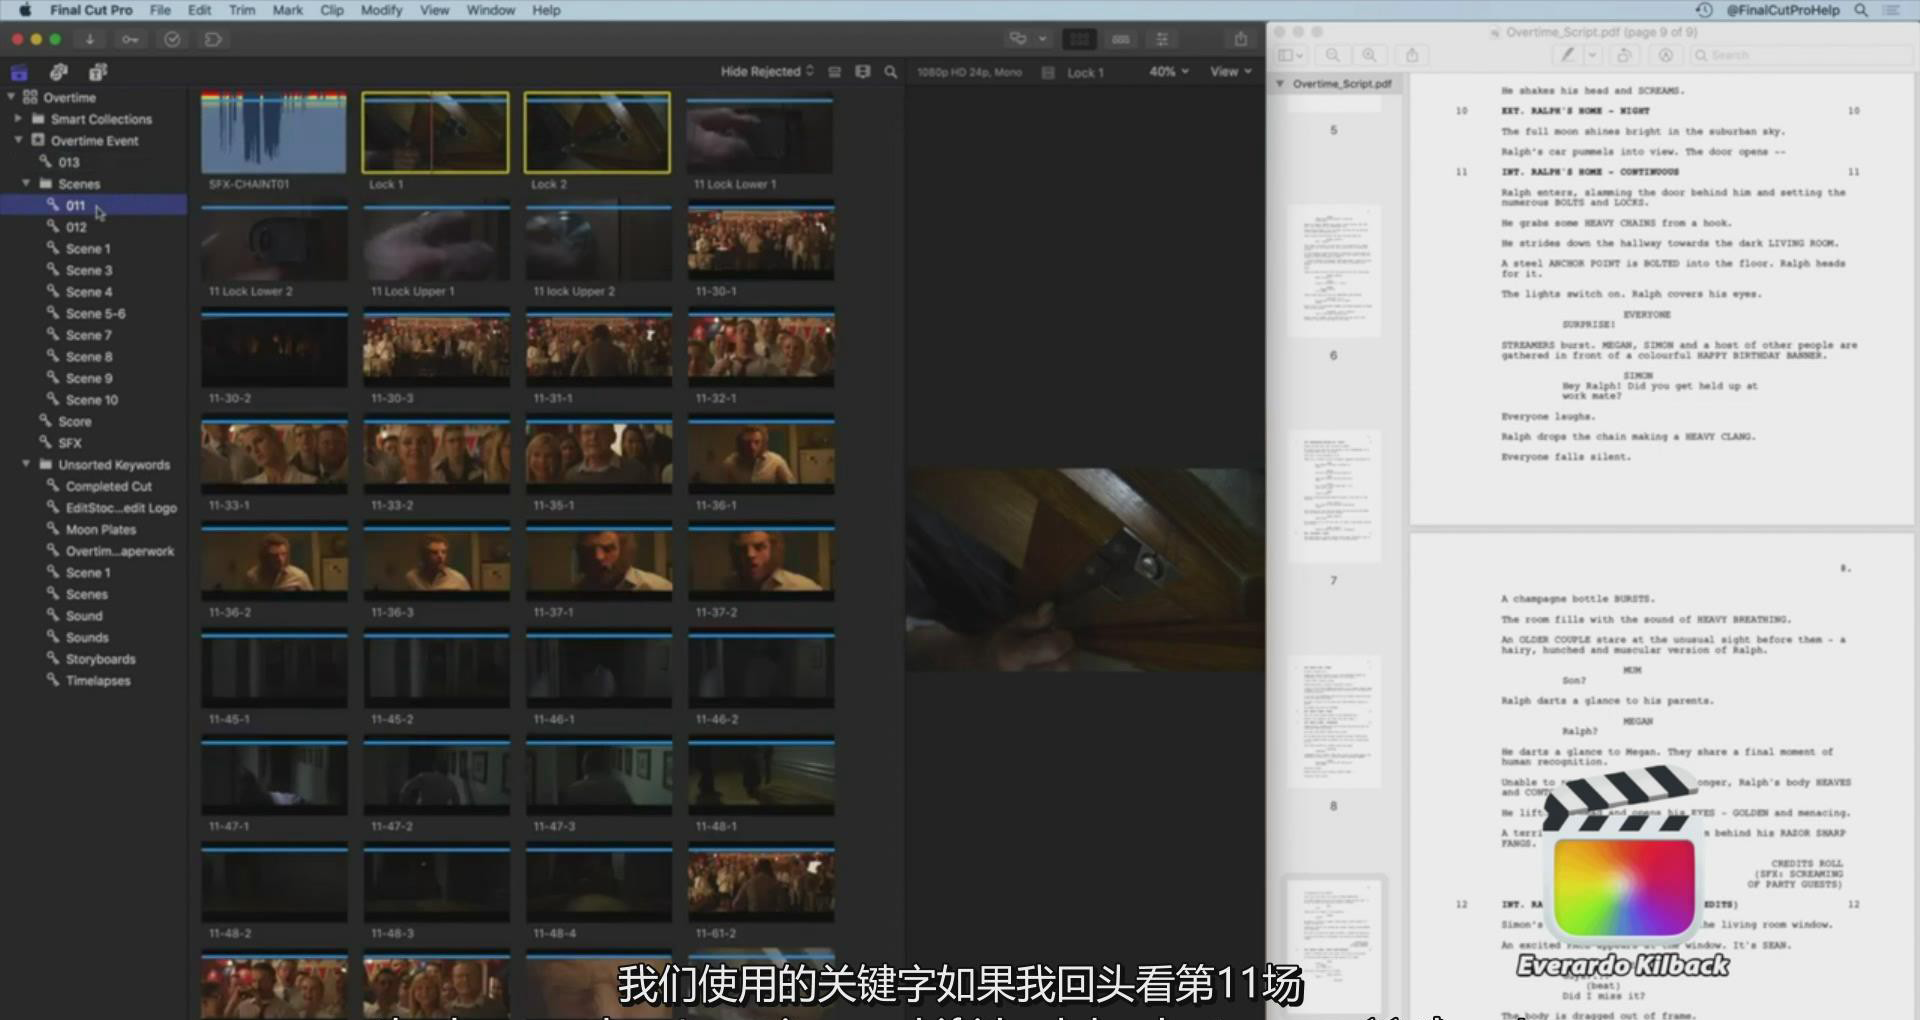
Task: Toggle the Libraries sidebar button
Action: tap(19, 72)
